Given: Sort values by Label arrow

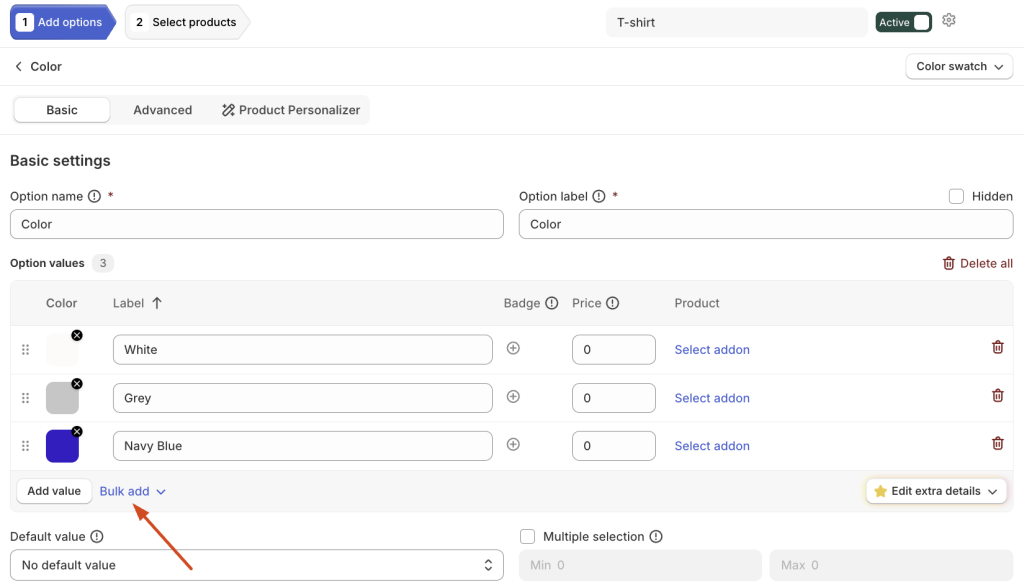Looking at the screenshot, I should click(x=157, y=303).
